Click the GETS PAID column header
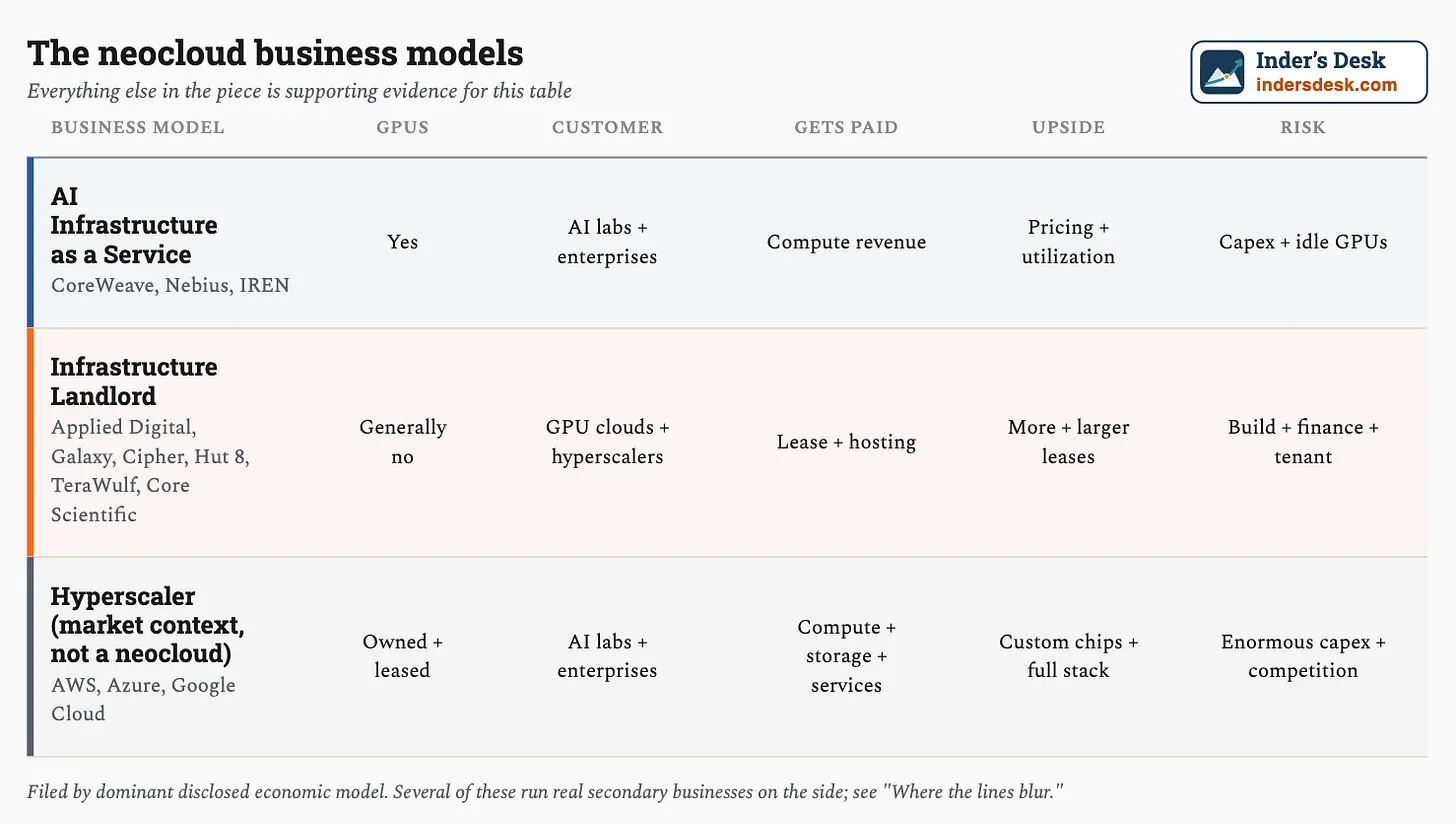This screenshot has height=824, width=1456. click(x=846, y=127)
